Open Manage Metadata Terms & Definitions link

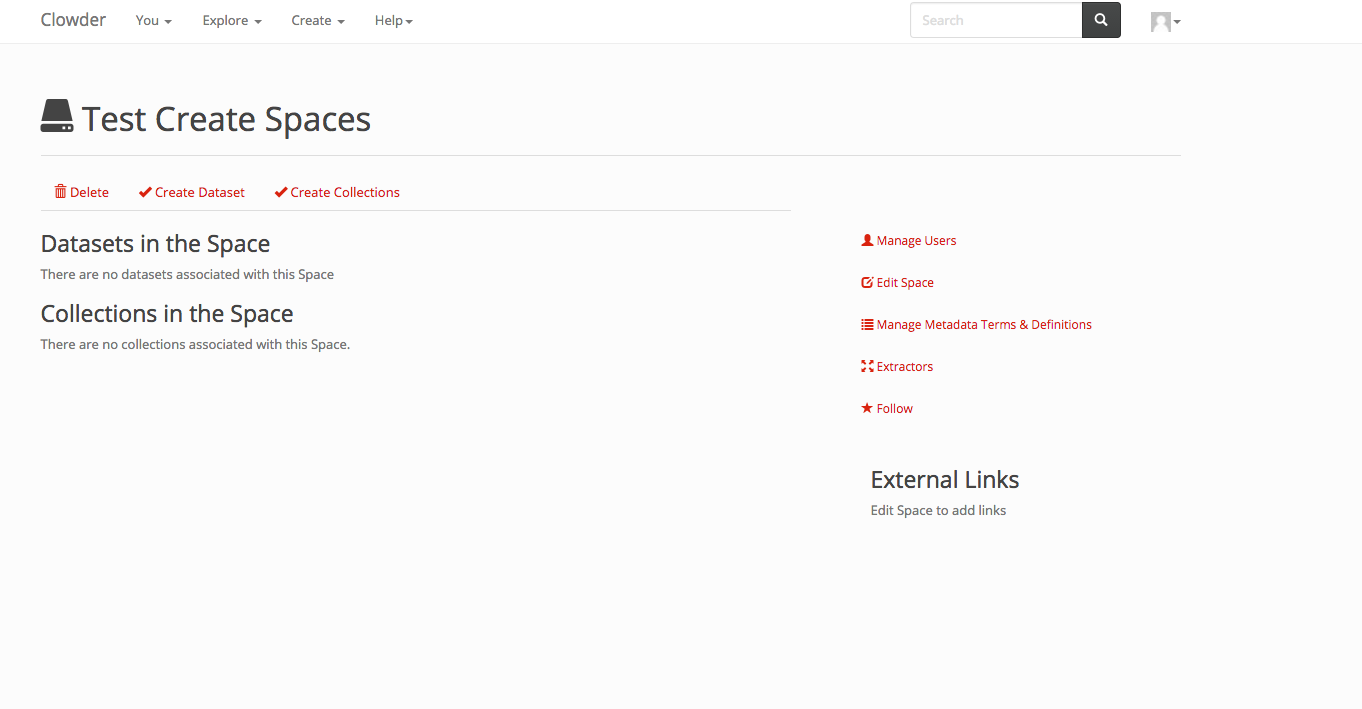coord(984,324)
